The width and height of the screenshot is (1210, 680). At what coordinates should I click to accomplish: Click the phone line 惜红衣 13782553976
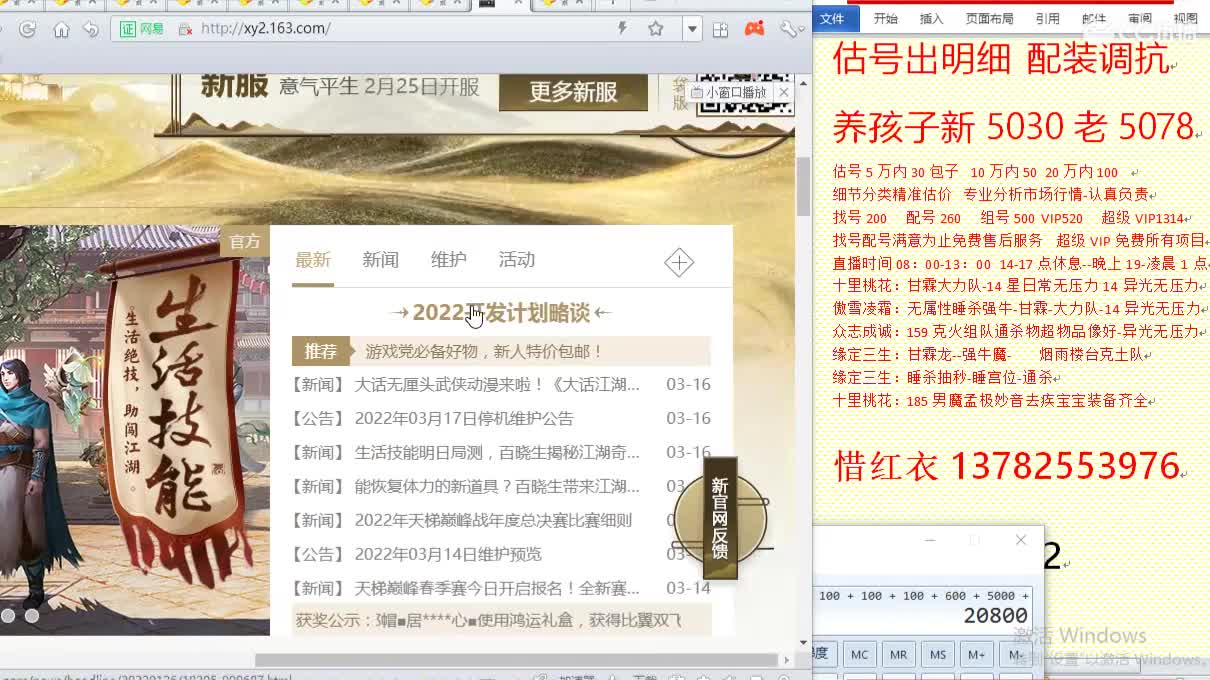1007,466
